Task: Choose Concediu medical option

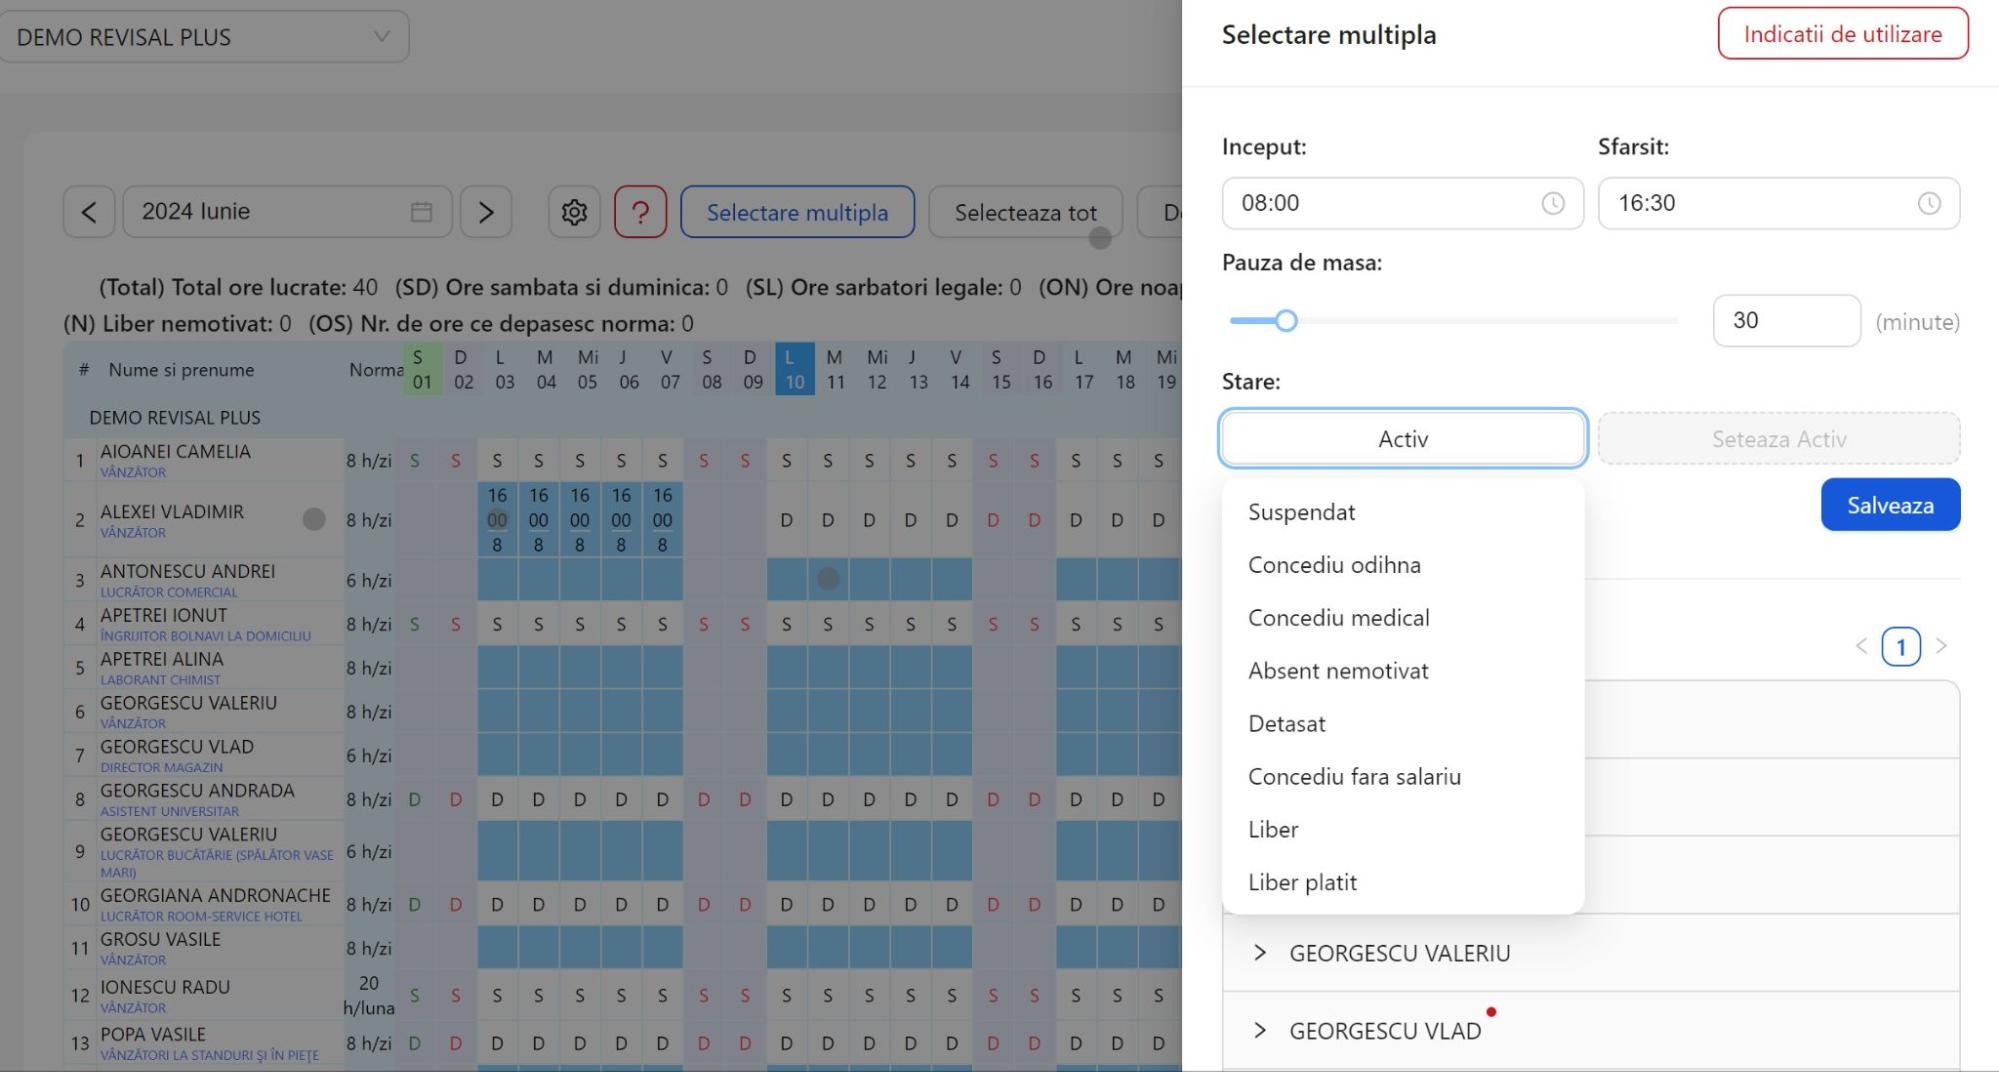Action: (1338, 618)
